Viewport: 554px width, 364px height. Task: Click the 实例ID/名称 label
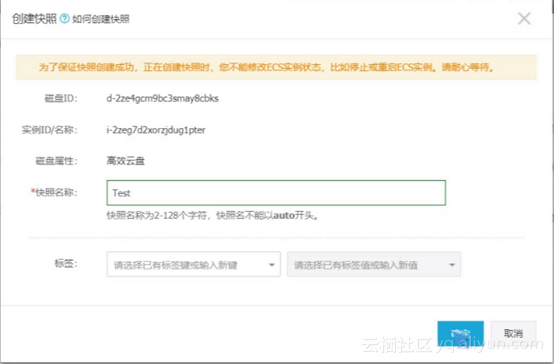point(49,130)
